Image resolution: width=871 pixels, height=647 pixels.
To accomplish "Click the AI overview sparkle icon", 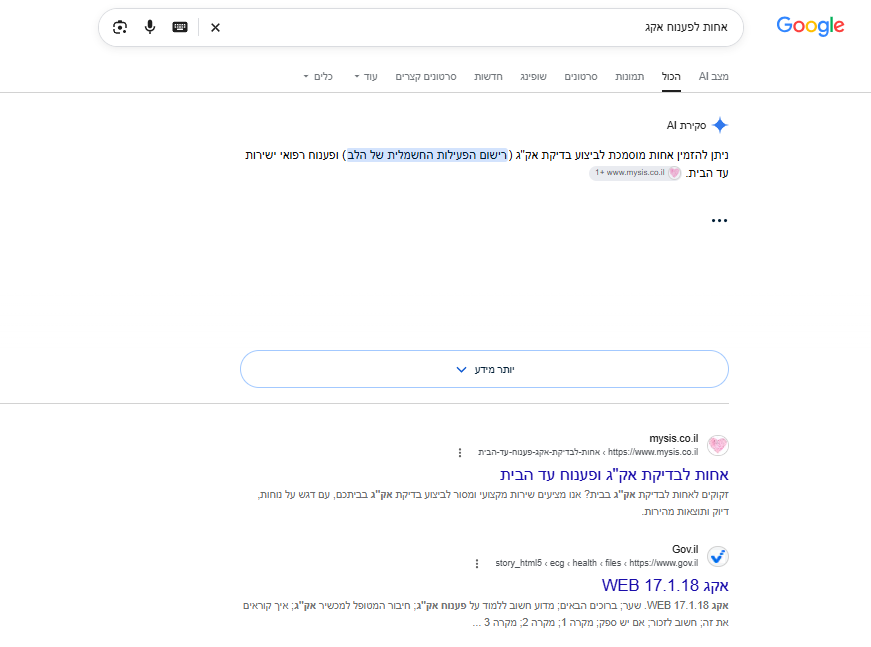I will click(720, 126).
